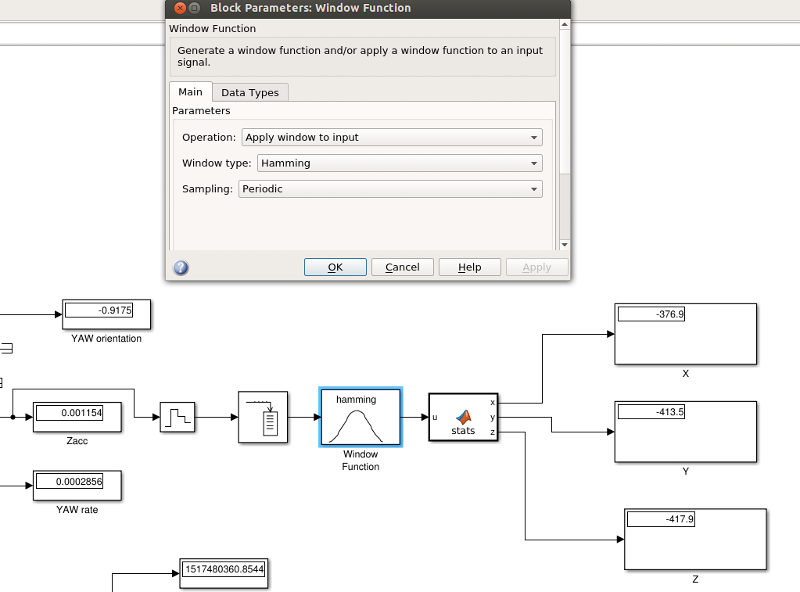Select the timestamp display showing 1517480360.8544
The width and height of the screenshot is (800, 592).
[x=222, y=572]
